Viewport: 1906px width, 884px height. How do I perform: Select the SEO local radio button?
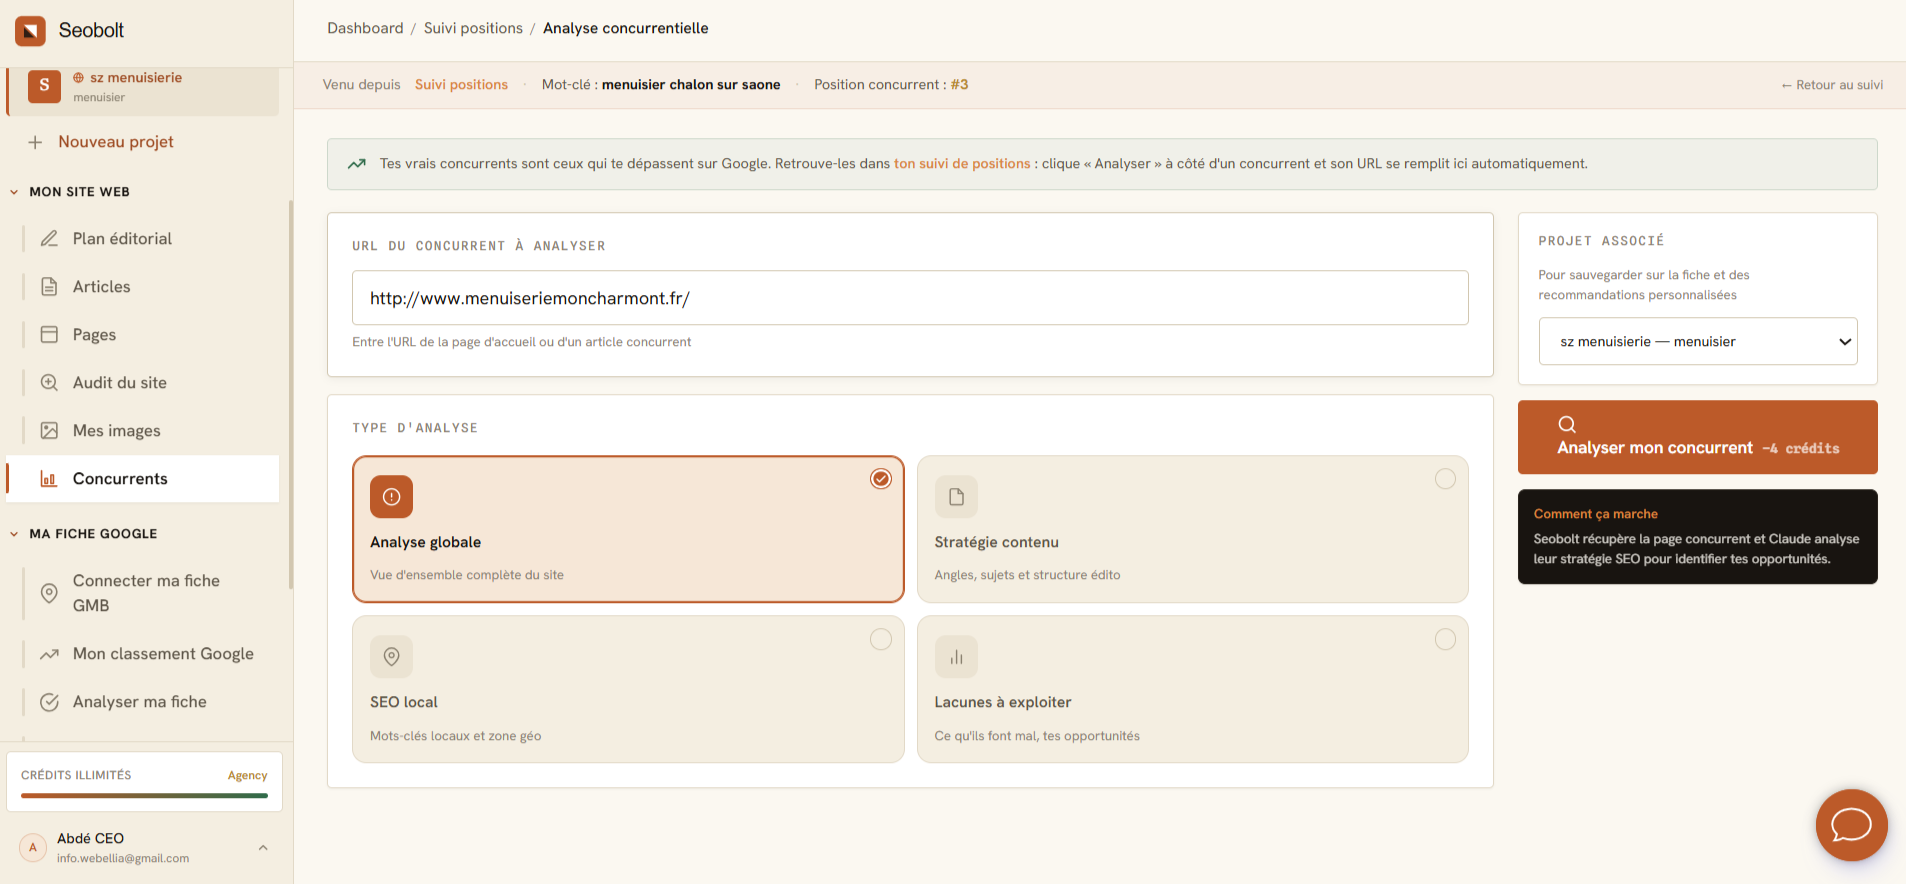881,639
